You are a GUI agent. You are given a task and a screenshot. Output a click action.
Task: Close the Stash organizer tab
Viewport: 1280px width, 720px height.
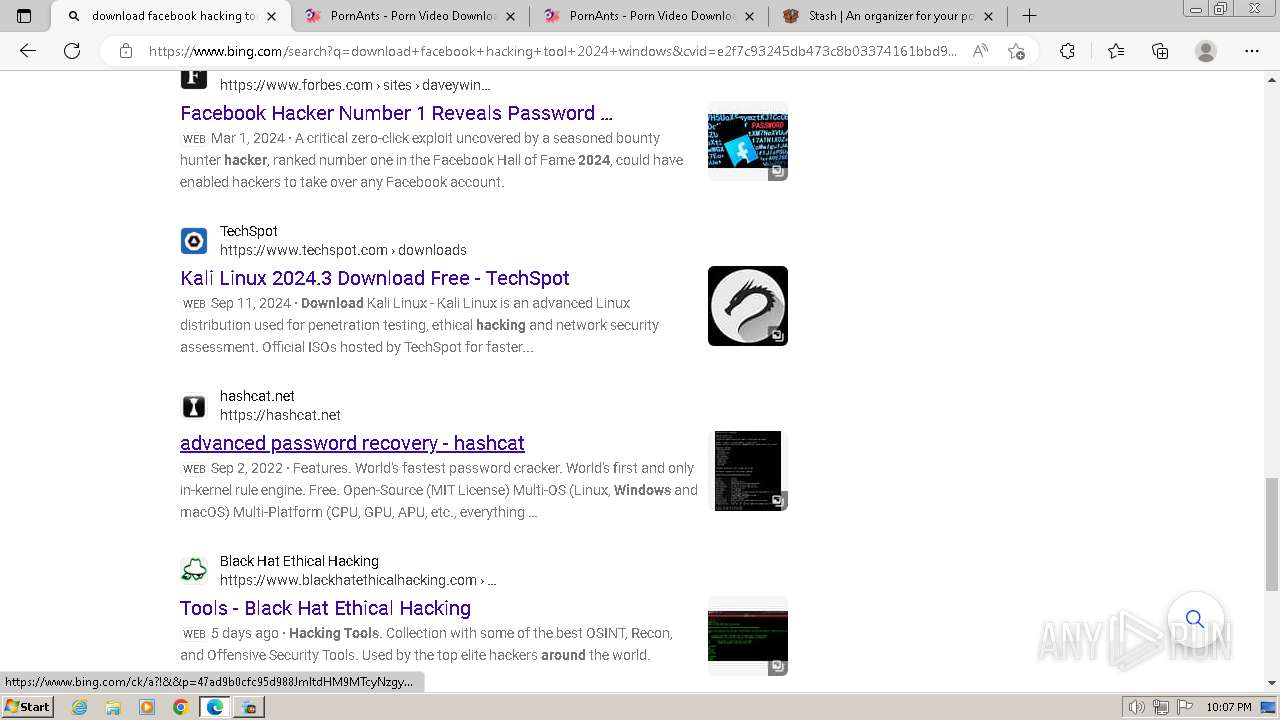point(988,16)
